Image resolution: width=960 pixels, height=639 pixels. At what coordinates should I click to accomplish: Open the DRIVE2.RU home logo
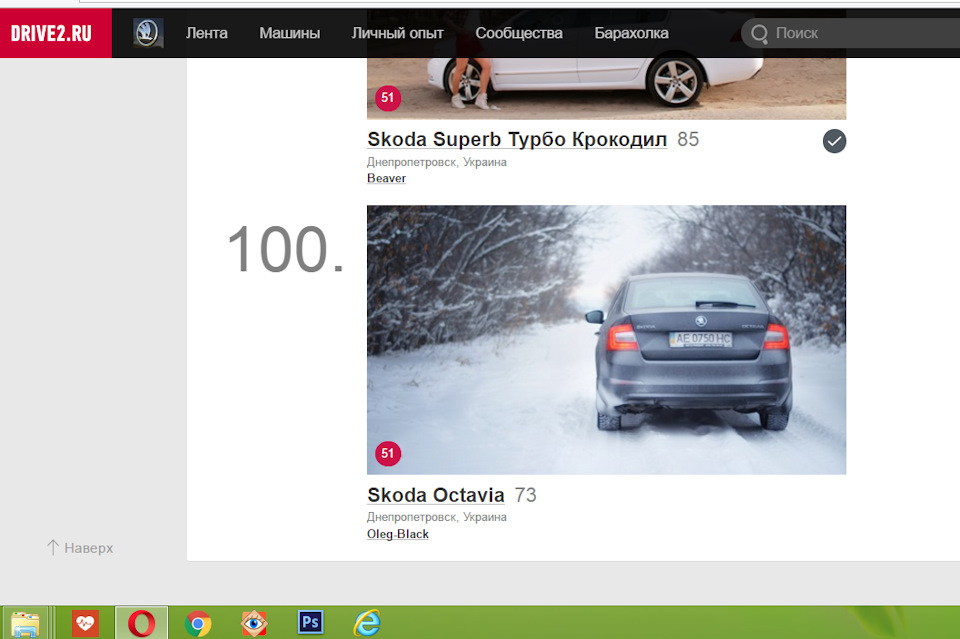(x=56, y=33)
